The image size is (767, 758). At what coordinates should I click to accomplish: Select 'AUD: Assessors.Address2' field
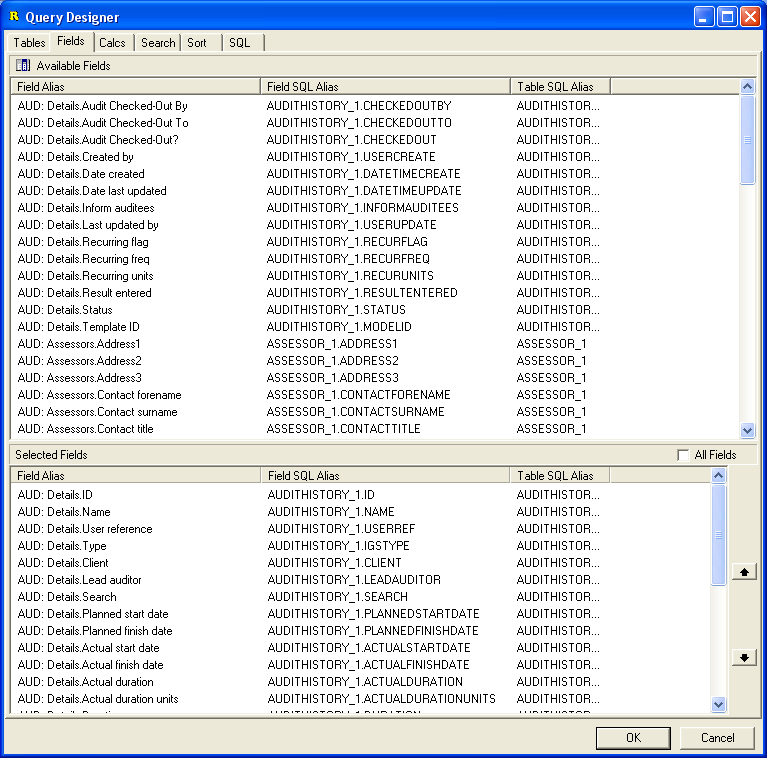(375, 361)
